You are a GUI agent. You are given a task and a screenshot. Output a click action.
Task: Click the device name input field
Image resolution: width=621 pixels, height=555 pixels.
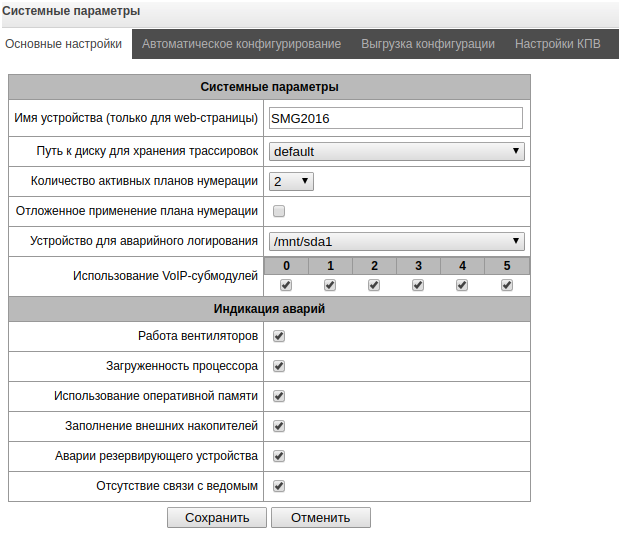tap(396, 118)
